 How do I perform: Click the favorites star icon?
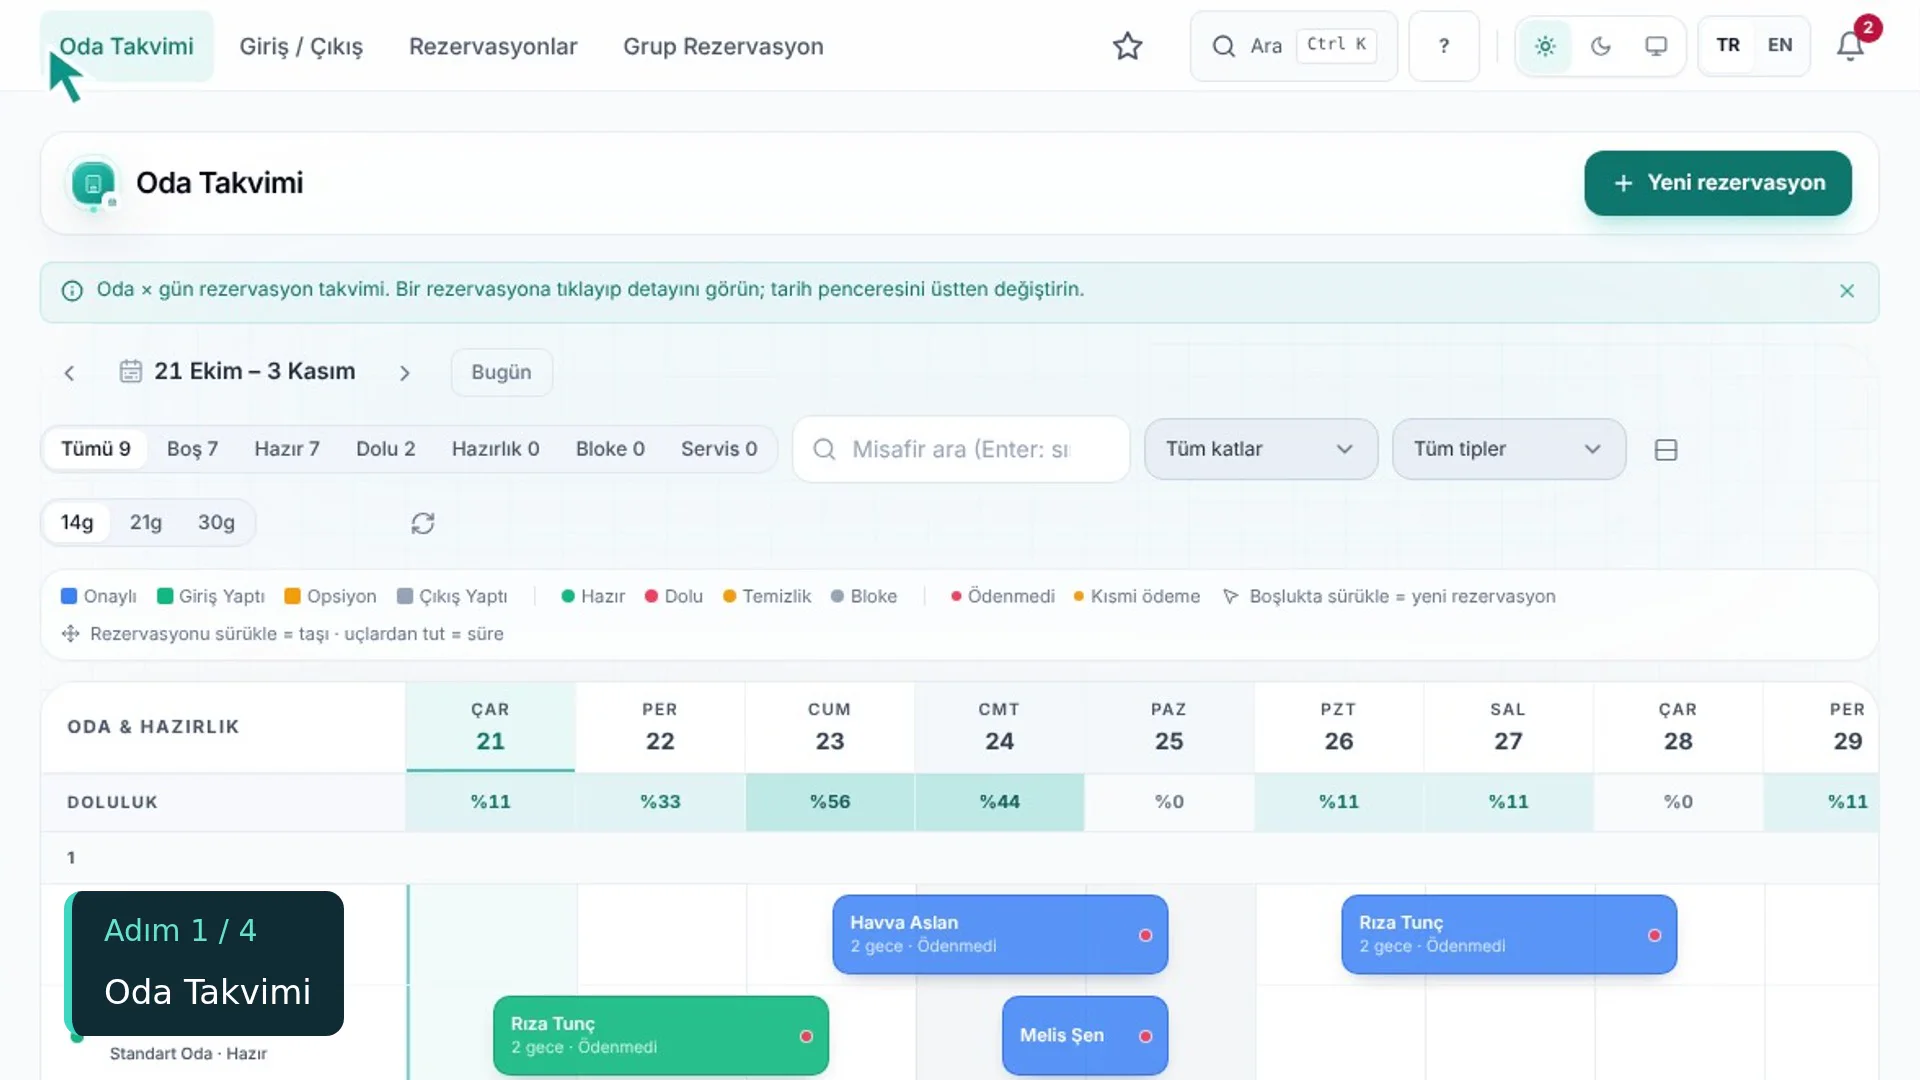point(1127,46)
